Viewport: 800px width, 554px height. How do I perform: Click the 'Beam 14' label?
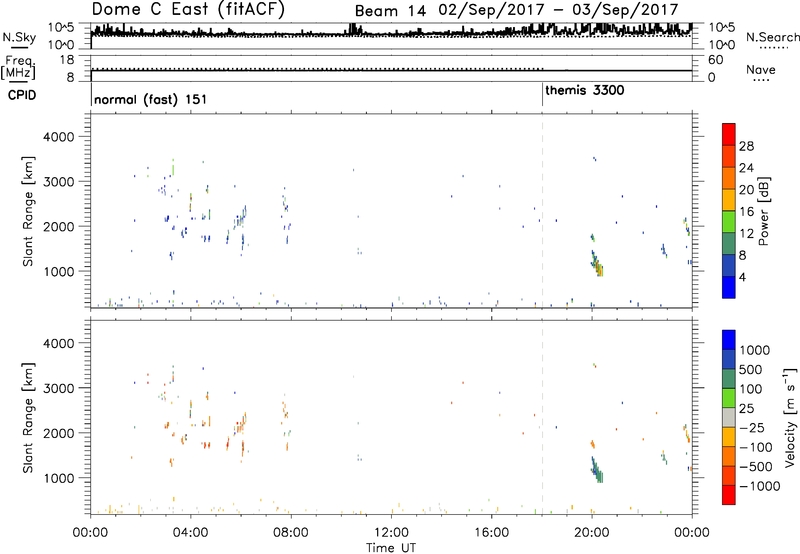click(x=390, y=10)
